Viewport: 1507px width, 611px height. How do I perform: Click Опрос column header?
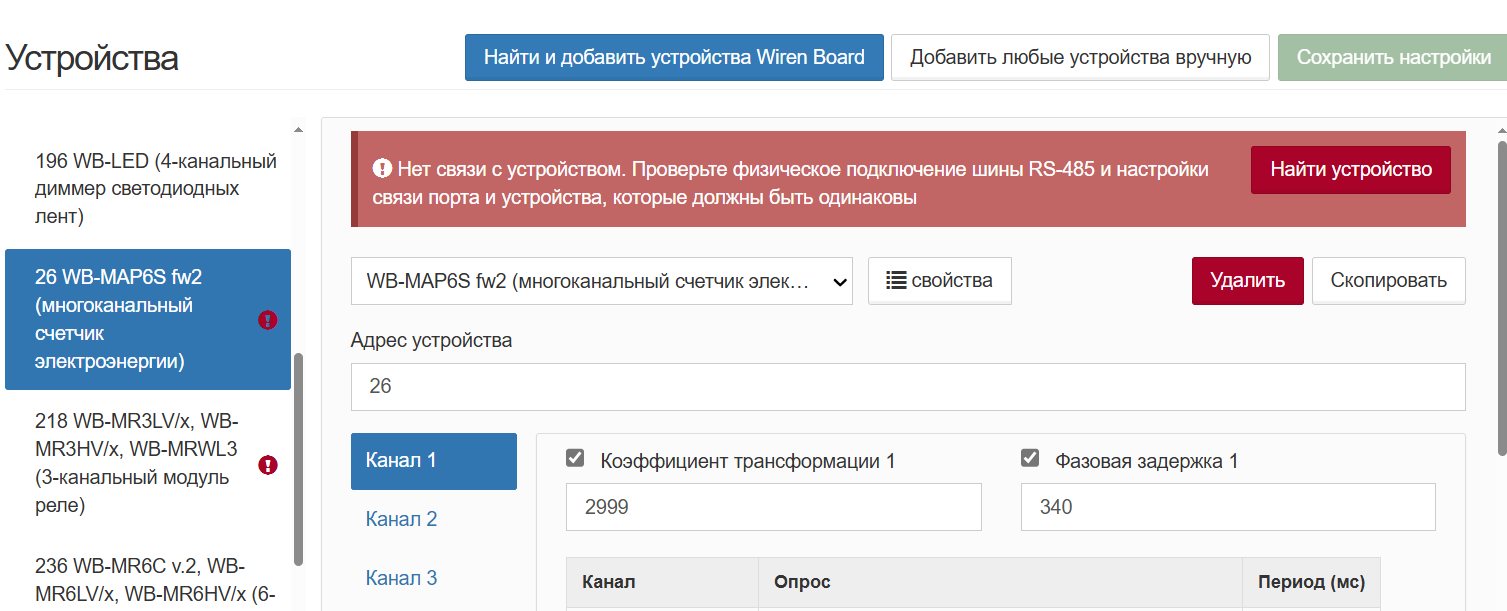click(x=1000, y=582)
